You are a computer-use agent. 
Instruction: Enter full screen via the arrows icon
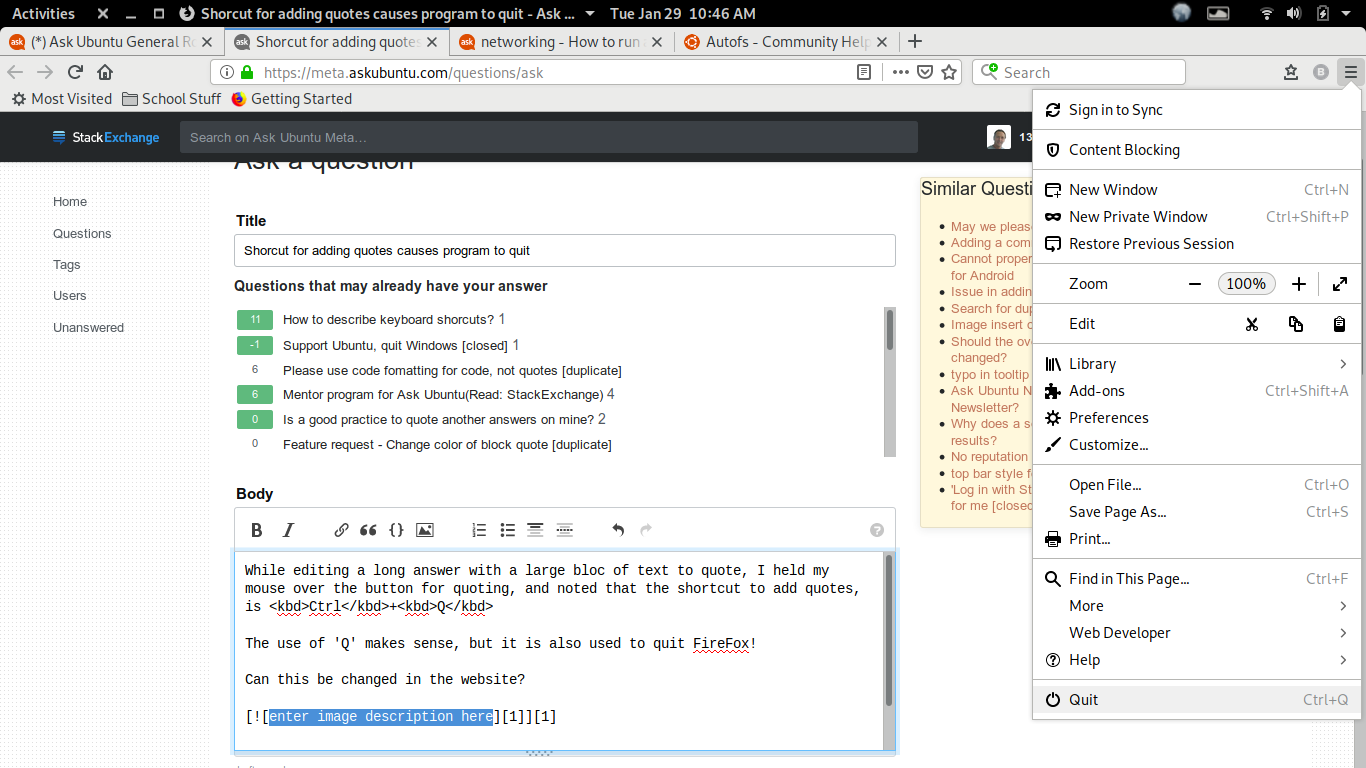[1340, 284]
